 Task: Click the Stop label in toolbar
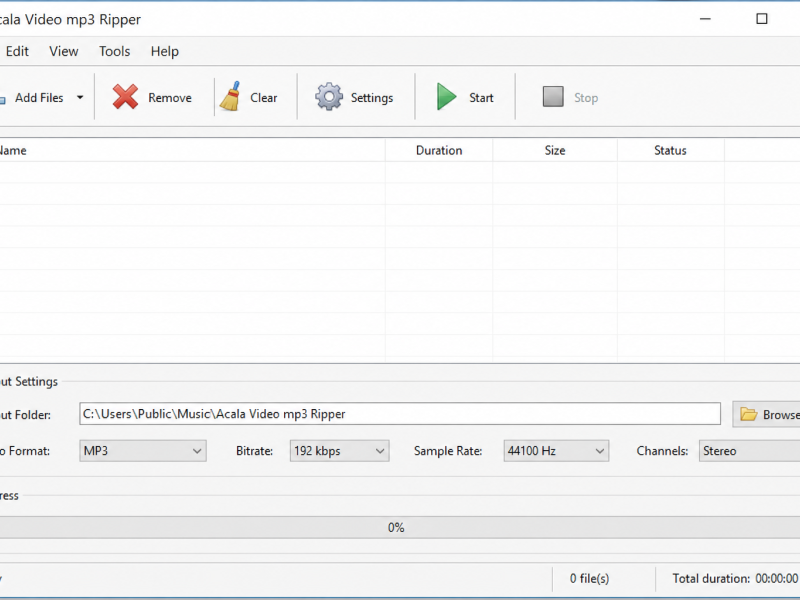pyautogui.click(x=586, y=97)
